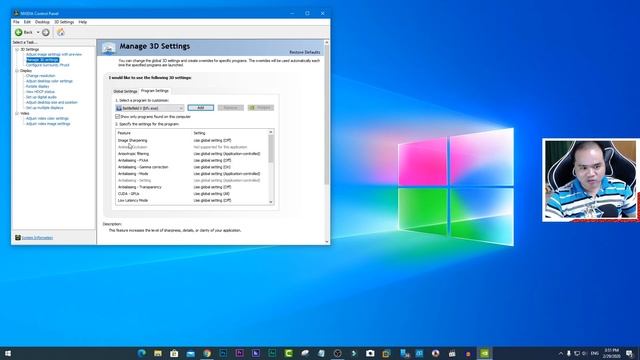Open Camtasia green C icon in taskbar

289,353
